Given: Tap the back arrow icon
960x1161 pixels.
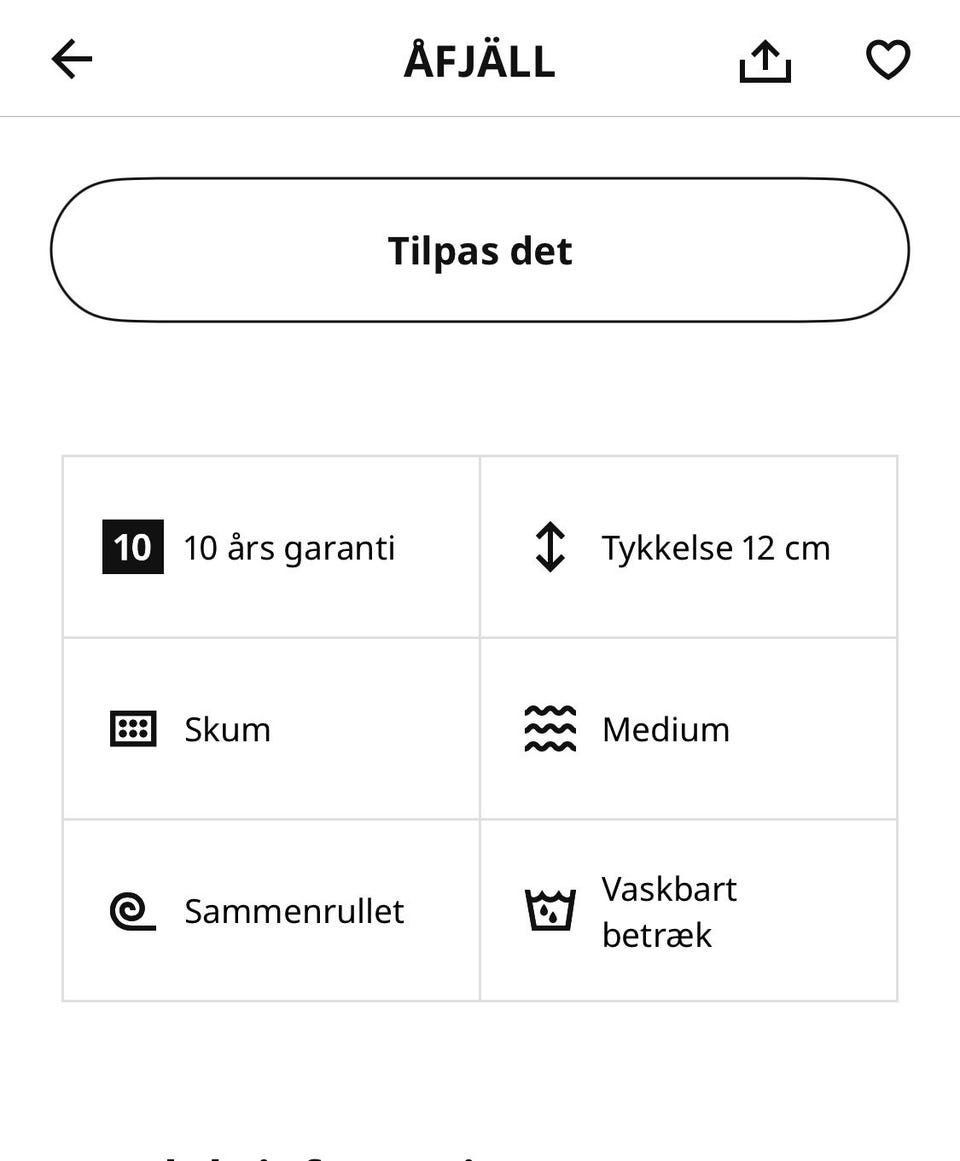Looking at the screenshot, I should pyautogui.click(x=72, y=60).
